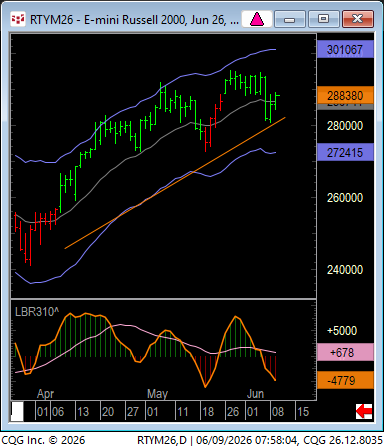
Task: Click the 301067 upper band value label
Action: [x=345, y=50]
